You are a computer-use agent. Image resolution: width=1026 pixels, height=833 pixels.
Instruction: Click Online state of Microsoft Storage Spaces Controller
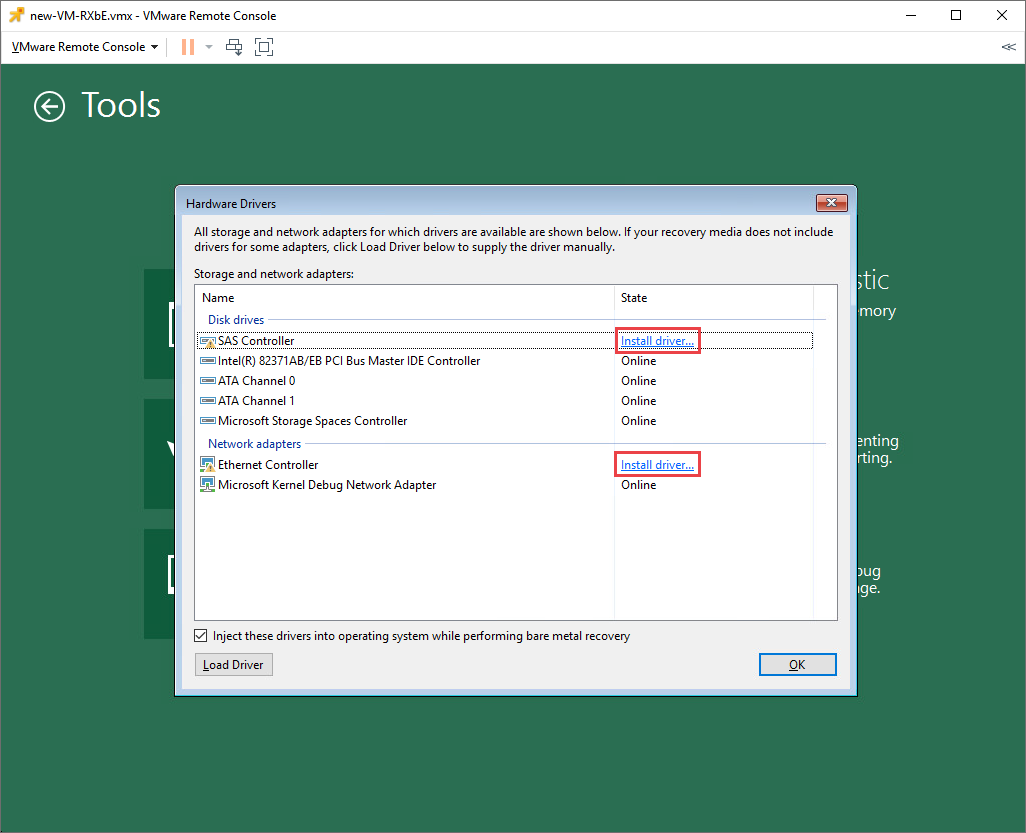point(639,421)
